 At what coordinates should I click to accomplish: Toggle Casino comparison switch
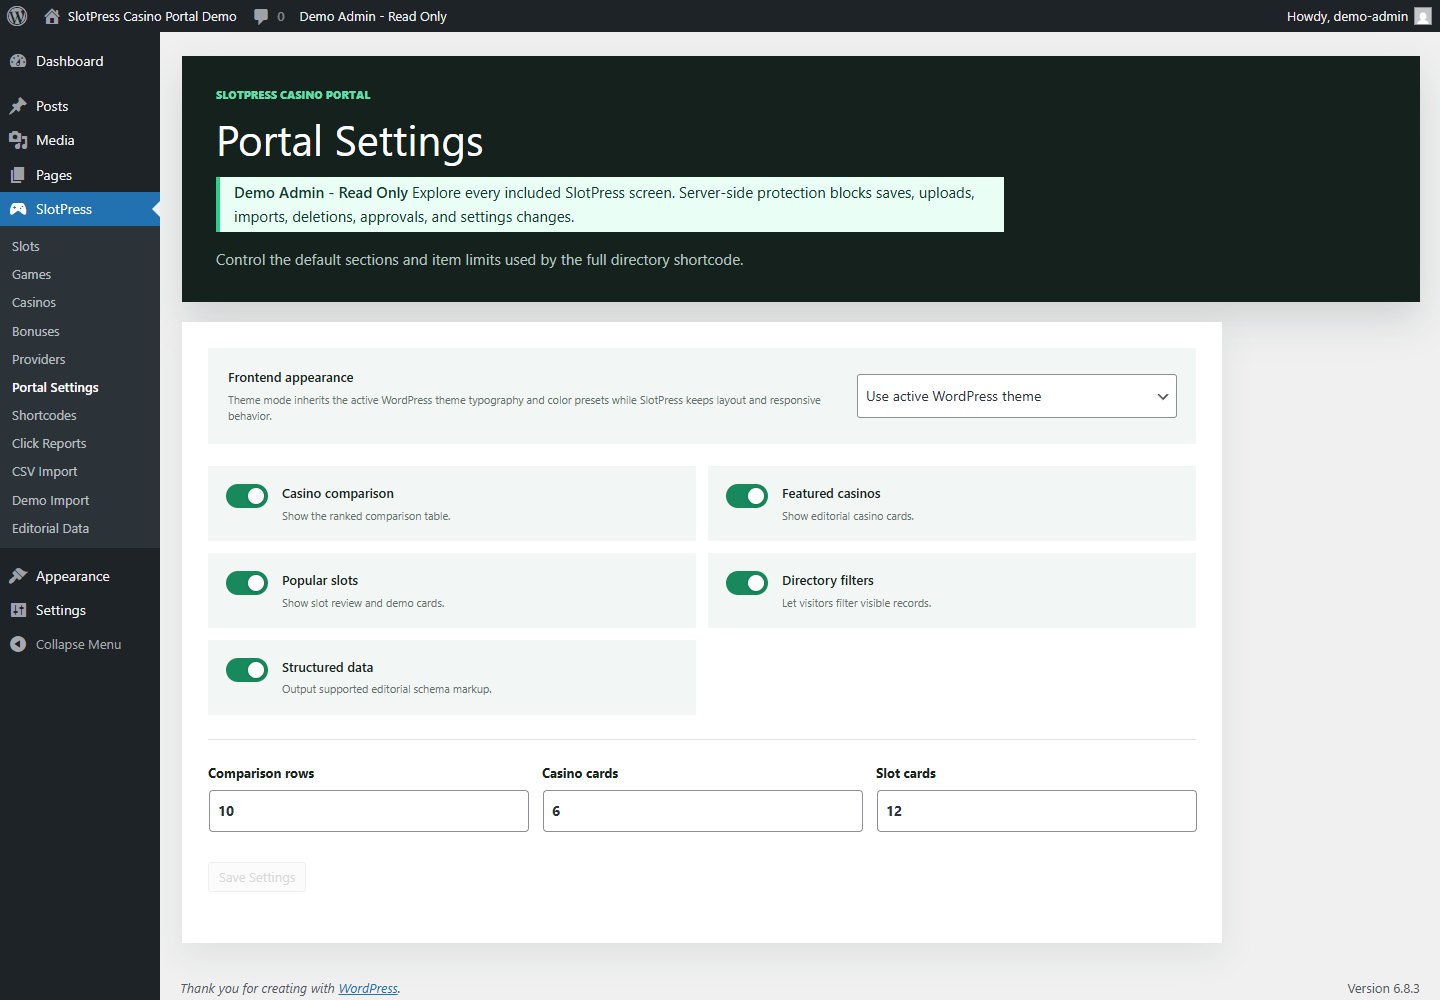[x=247, y=496]
